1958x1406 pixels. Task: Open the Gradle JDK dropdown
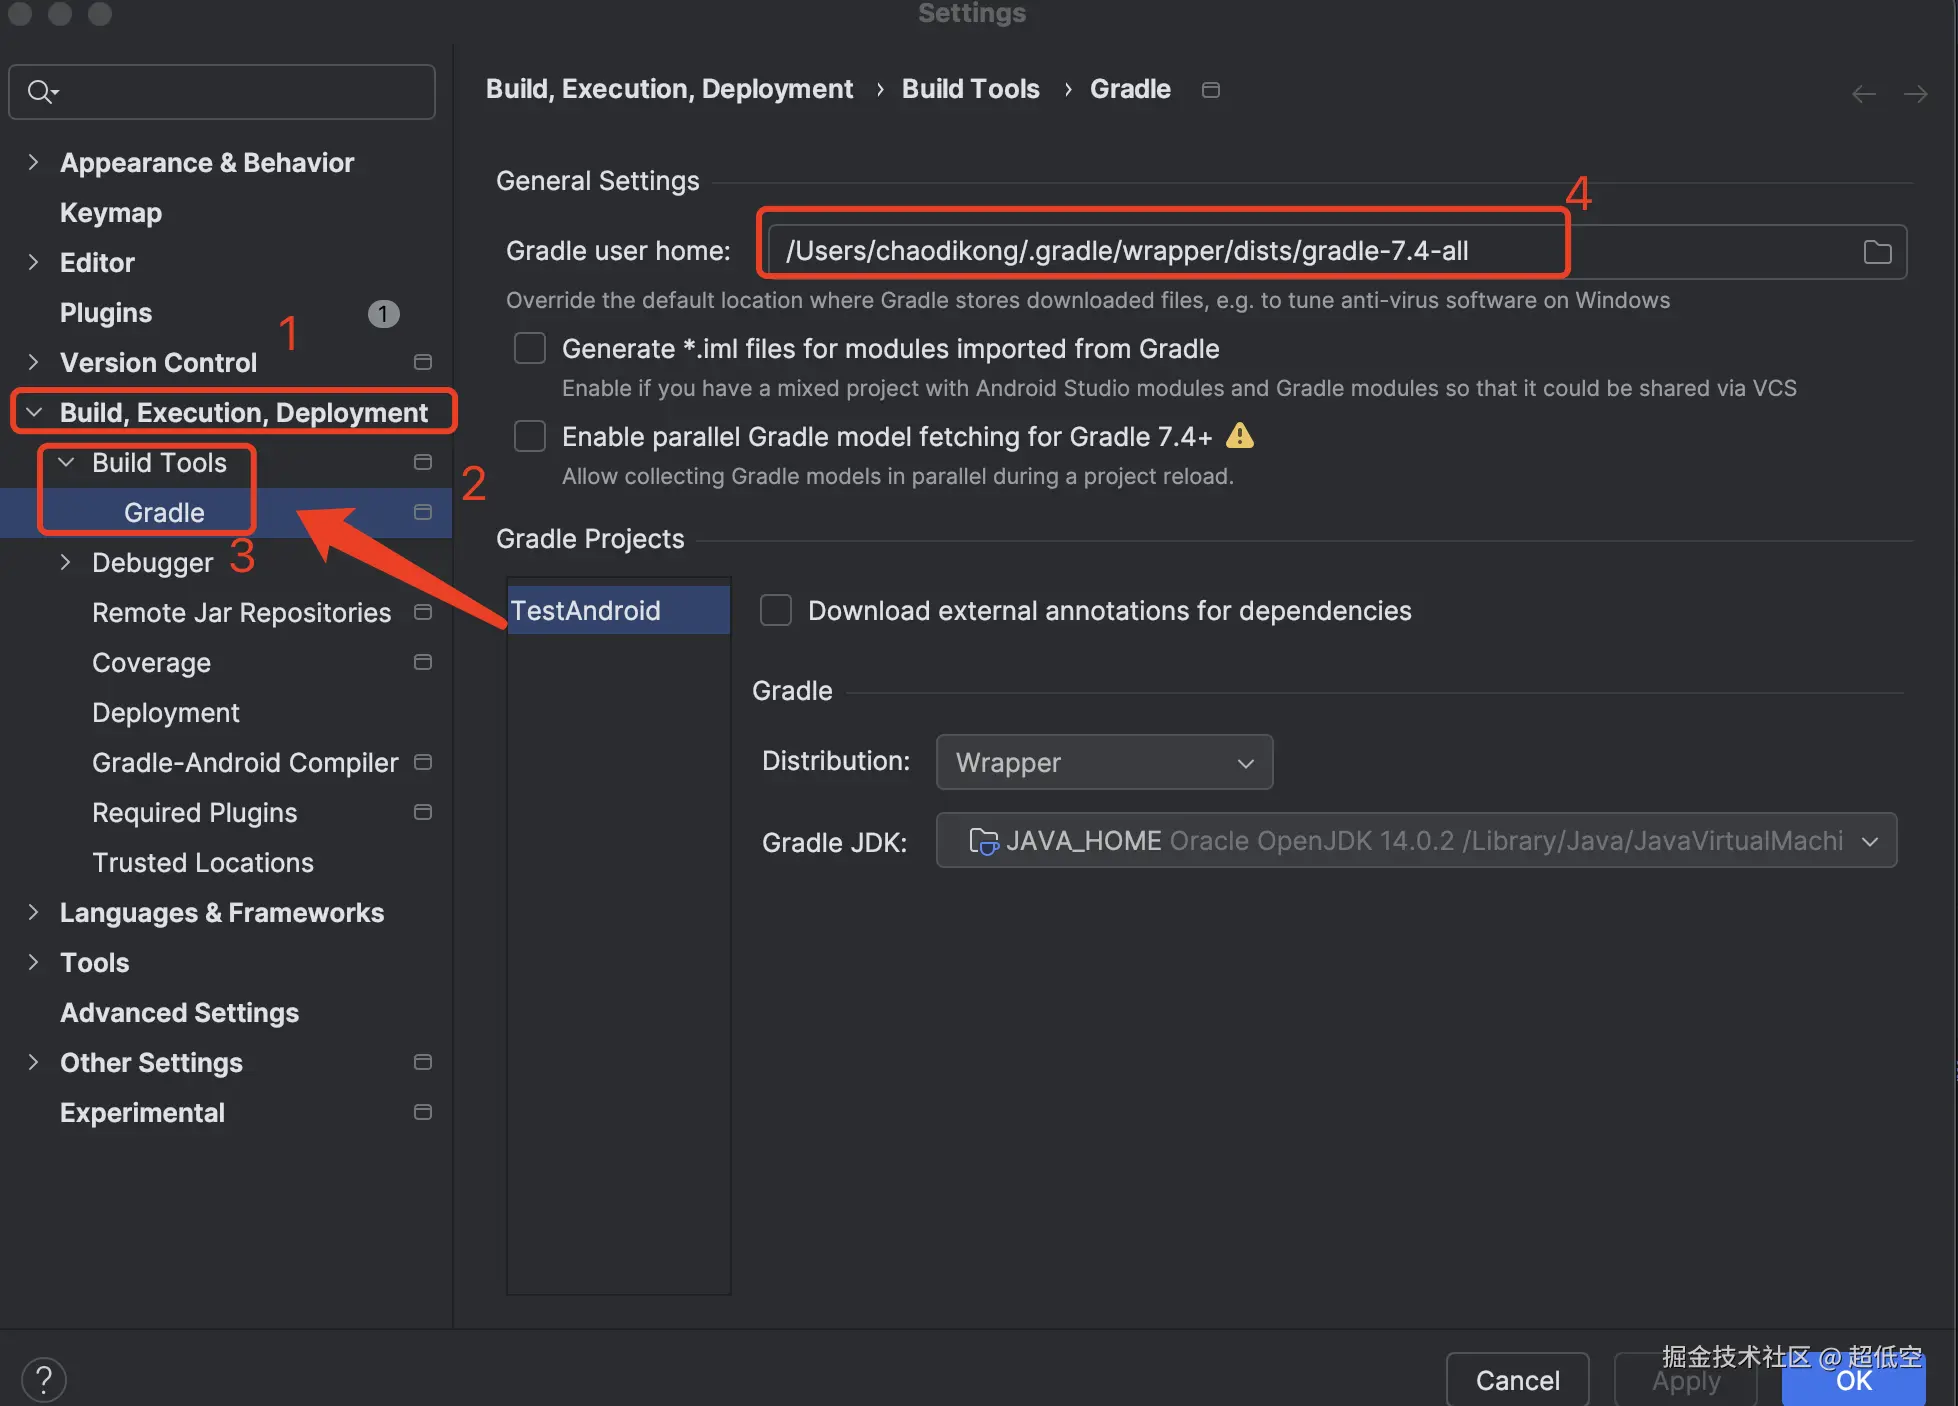coord(1415,840)
